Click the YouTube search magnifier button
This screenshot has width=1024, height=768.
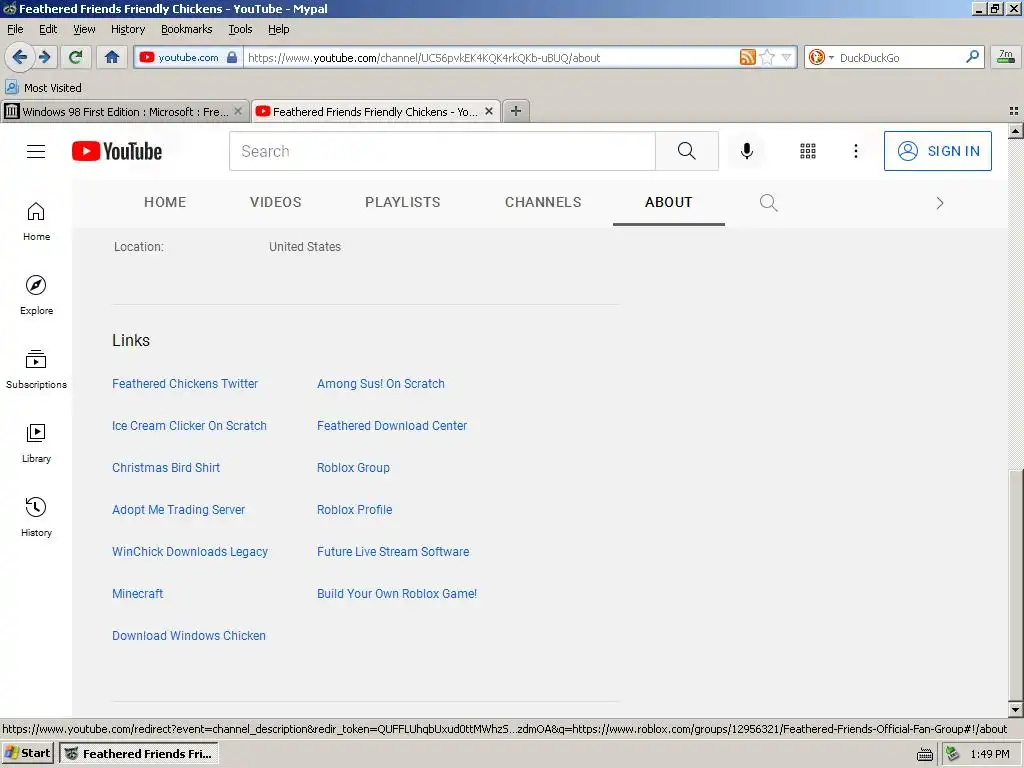686,152
